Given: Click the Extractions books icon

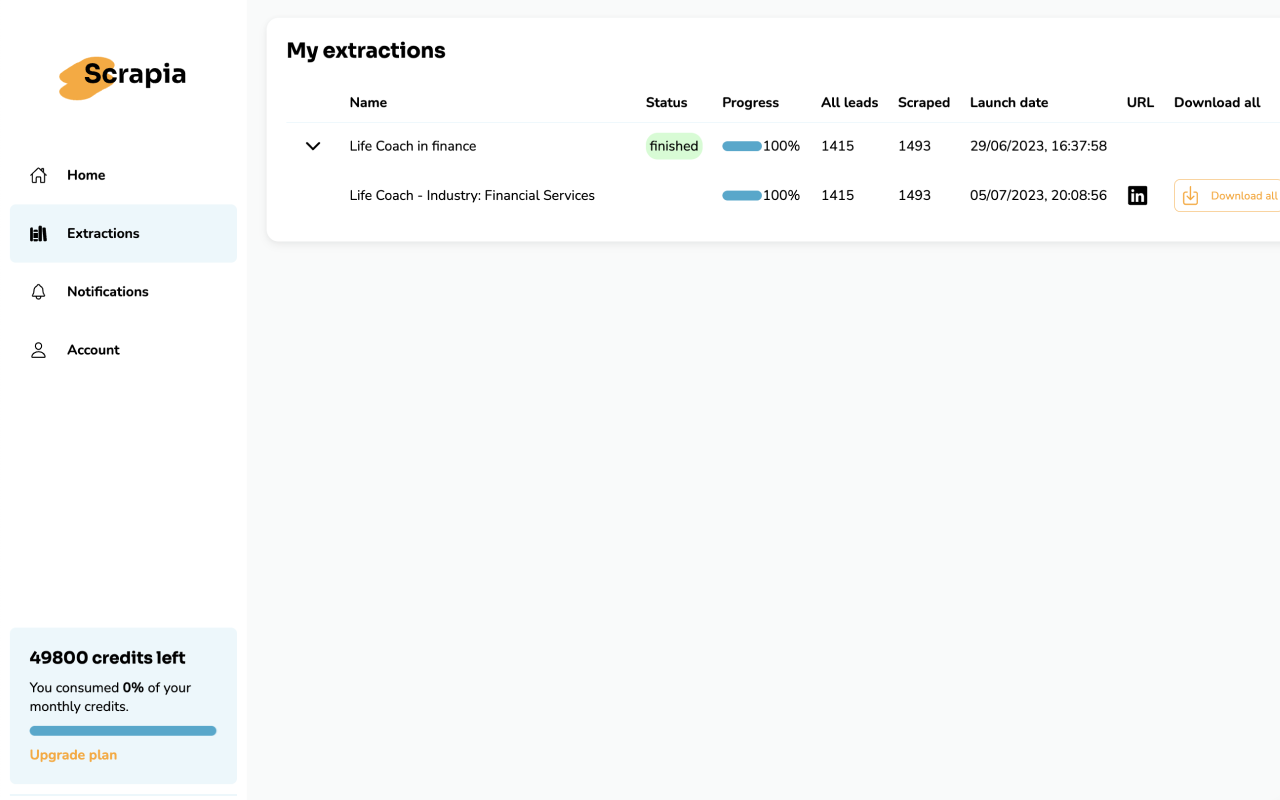Looking at the screenshot, I should (x=39, y=234).
